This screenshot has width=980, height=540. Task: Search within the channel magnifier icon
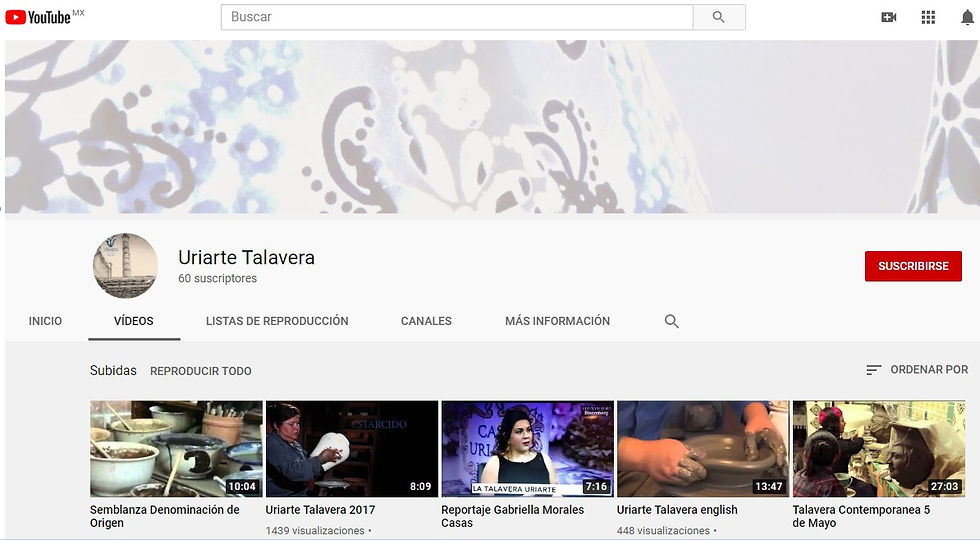pos(671,321)
